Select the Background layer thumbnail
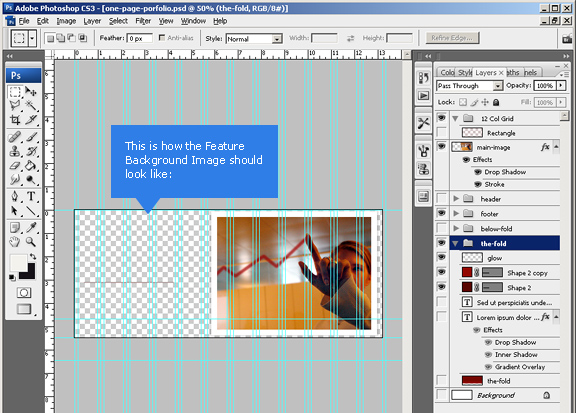The width and height of the screenshot is (576, 413). [x=462, y=395]
